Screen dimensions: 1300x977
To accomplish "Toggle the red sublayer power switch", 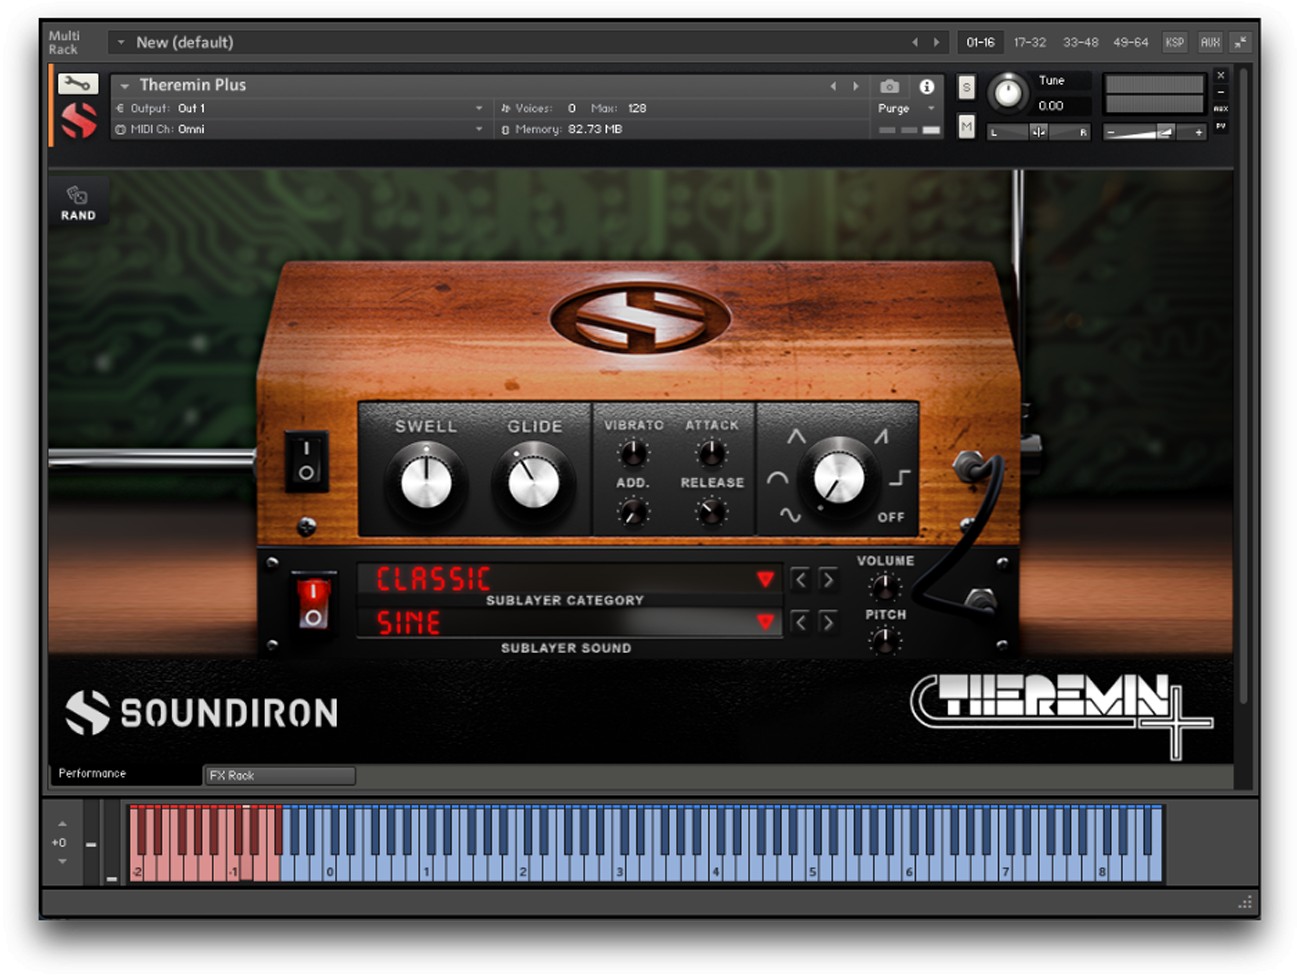I will (x=313, y=604).
